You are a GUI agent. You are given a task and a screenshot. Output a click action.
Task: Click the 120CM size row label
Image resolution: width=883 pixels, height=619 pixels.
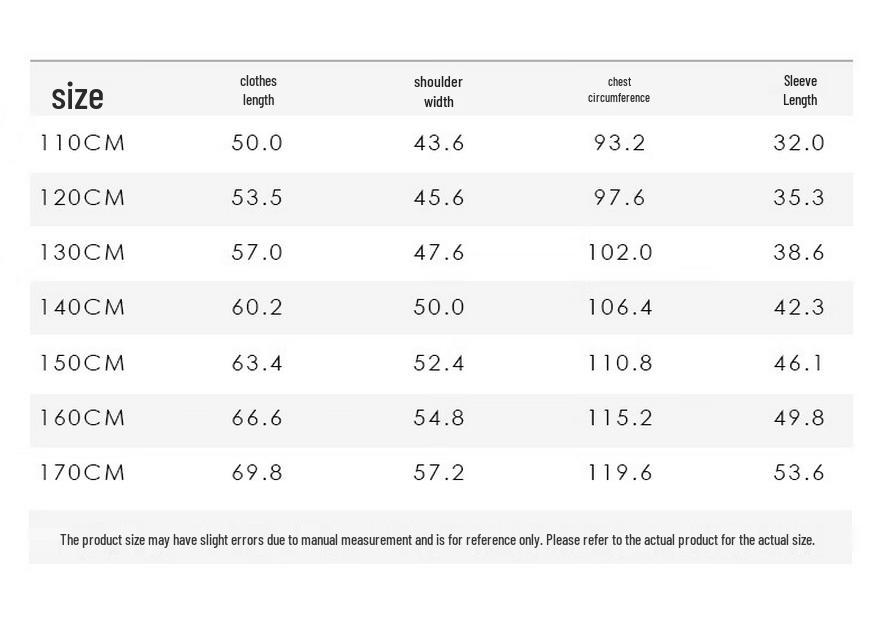tap(82, 198)
